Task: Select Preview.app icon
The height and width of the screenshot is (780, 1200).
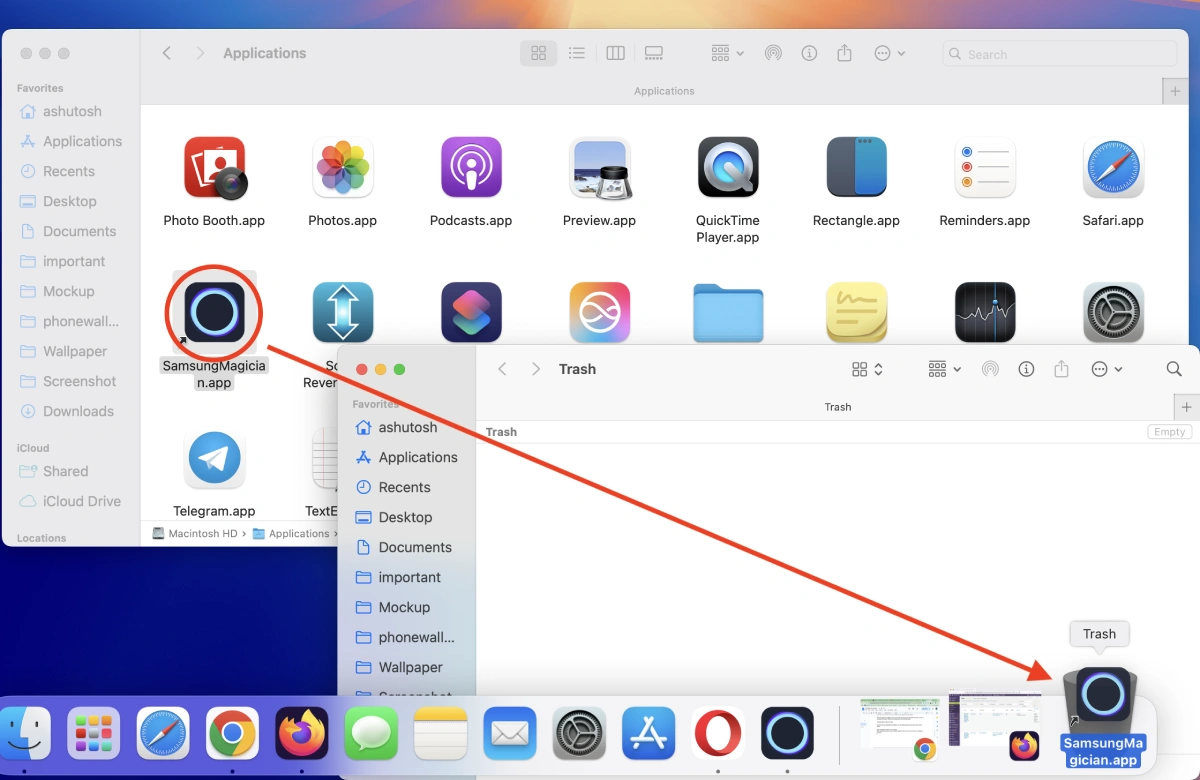Action: coord(599,167)
